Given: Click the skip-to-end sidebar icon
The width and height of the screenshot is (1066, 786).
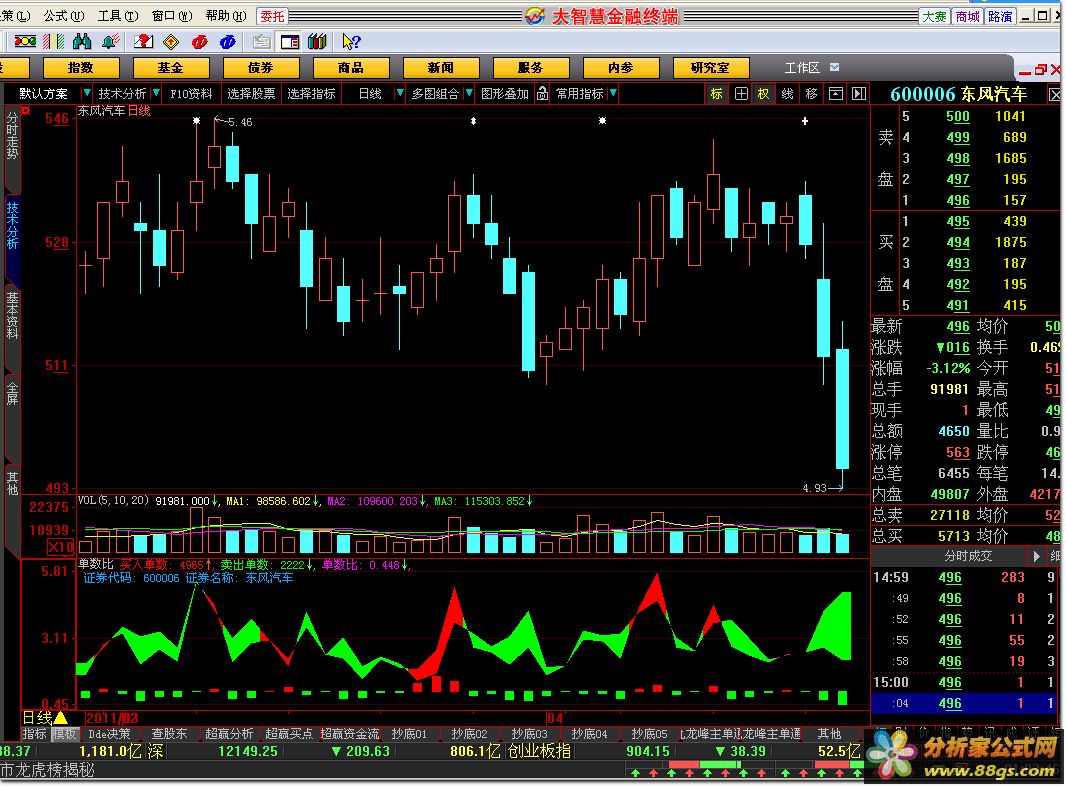Looking at the screenshot, I should (x=859, y=94).
